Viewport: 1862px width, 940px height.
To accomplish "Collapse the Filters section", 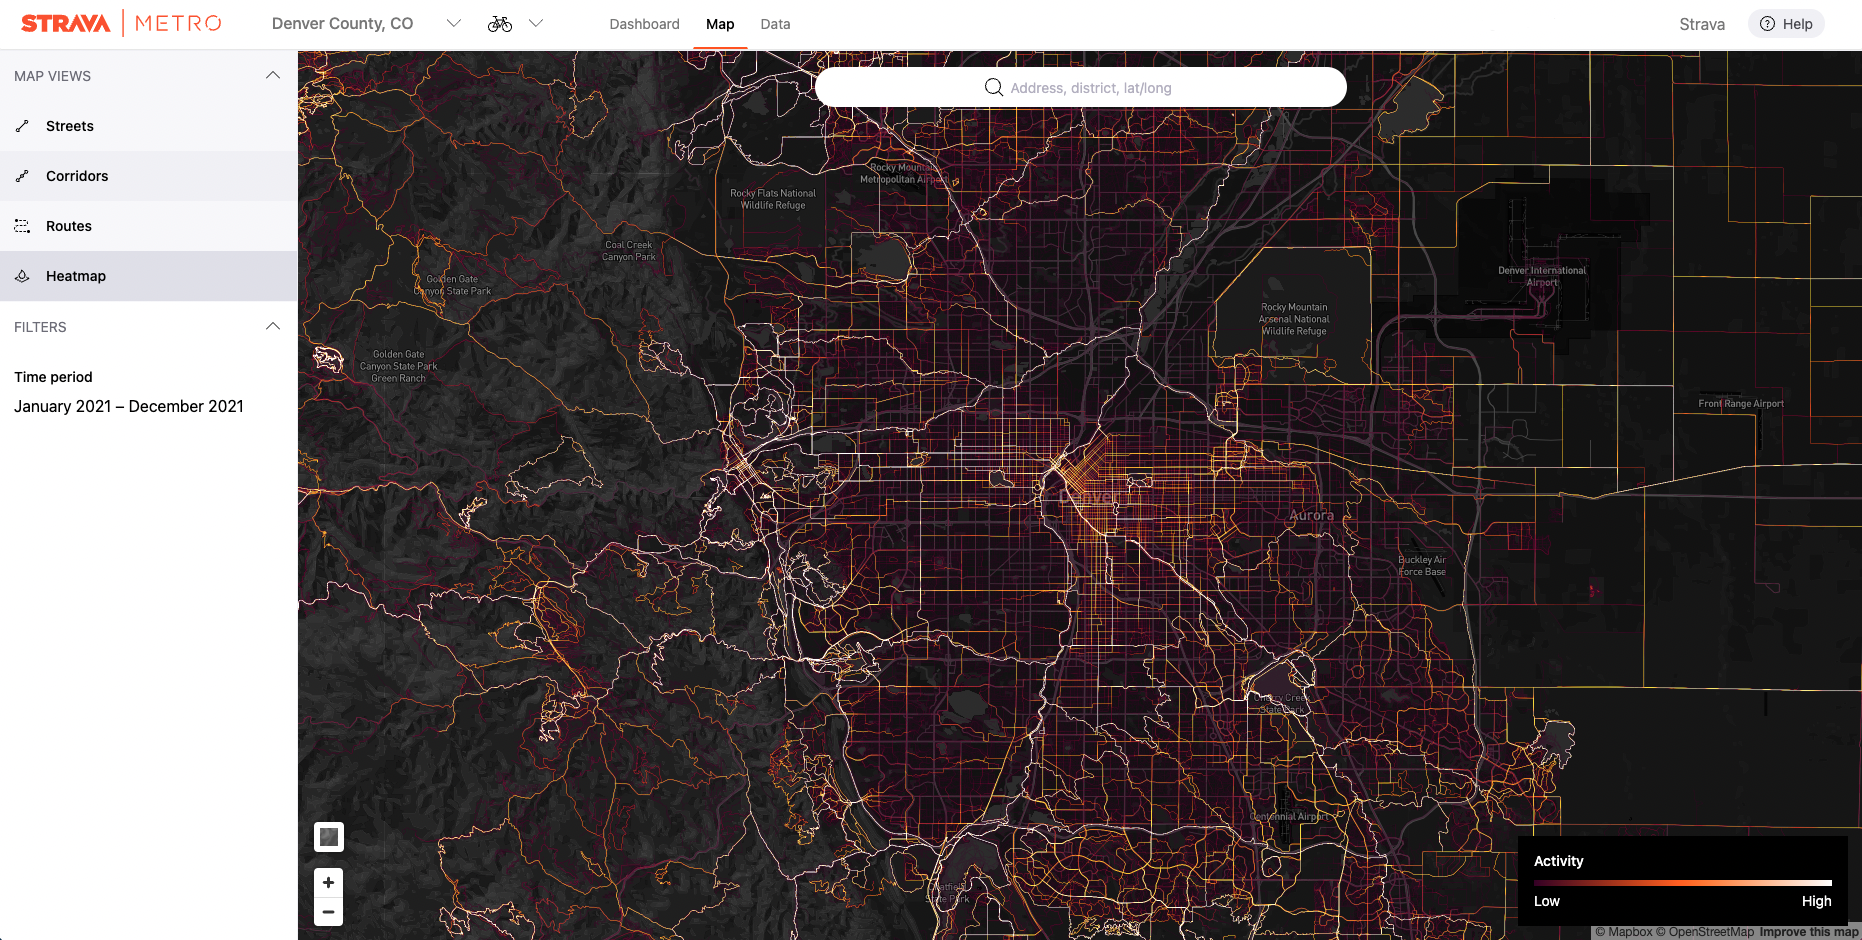I will click(x=273, y=327).
